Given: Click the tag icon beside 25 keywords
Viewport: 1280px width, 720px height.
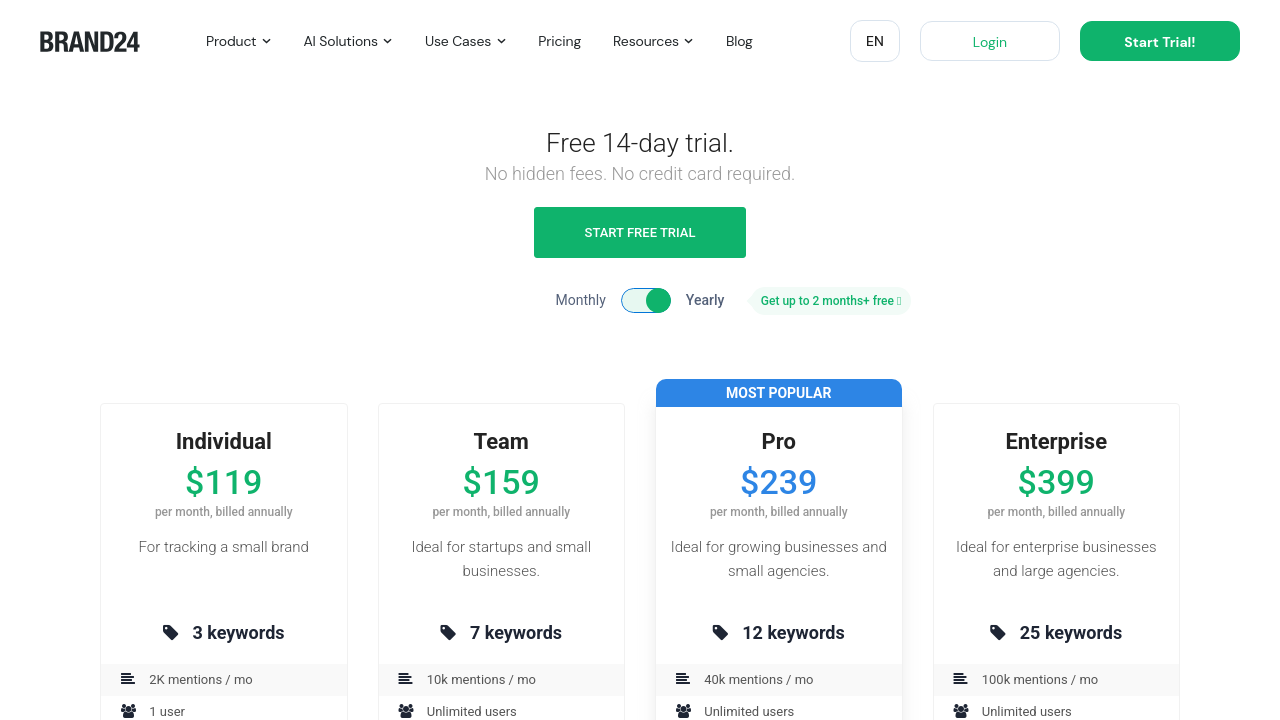Looking at the screenshot, I should (x=998, y=633).
